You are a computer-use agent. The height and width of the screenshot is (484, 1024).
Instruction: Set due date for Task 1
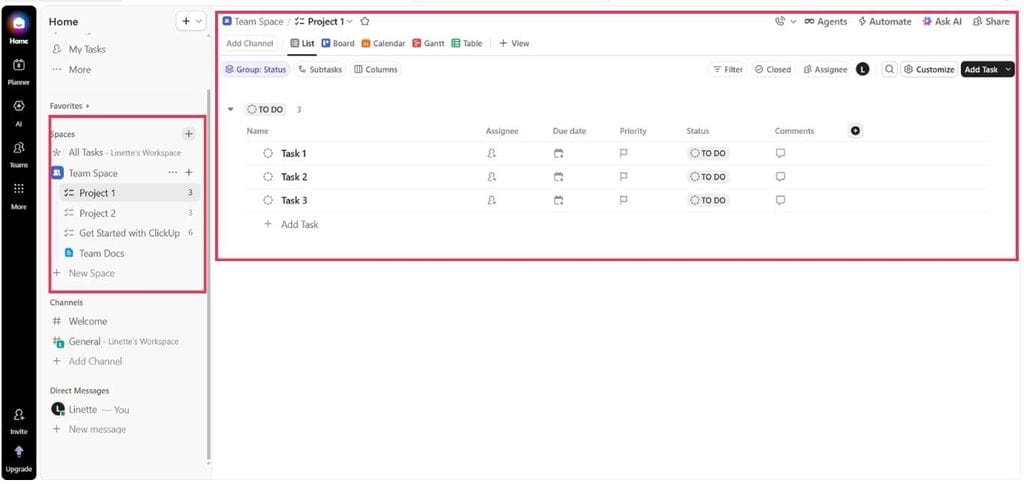click(x=558, y=153)
